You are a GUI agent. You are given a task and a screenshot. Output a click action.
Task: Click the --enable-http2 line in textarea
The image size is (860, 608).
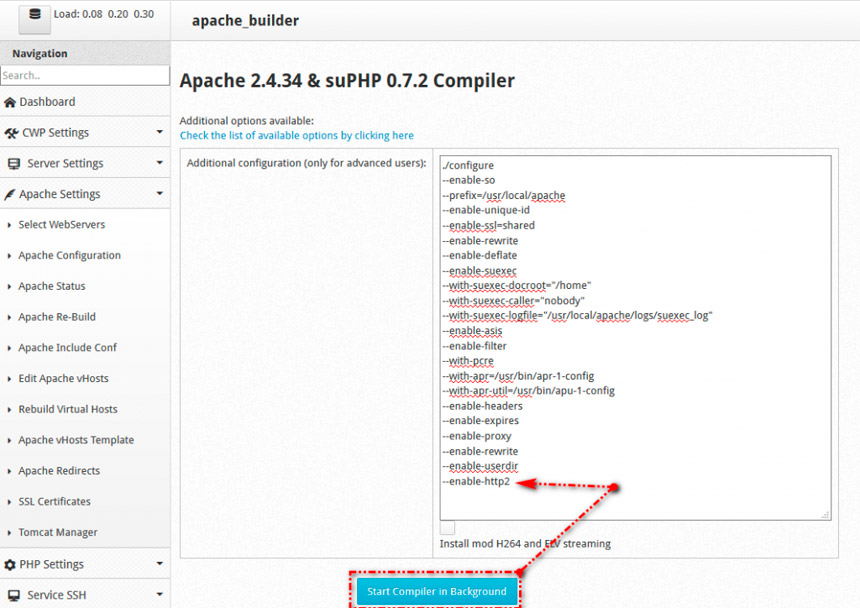(476, 481)
